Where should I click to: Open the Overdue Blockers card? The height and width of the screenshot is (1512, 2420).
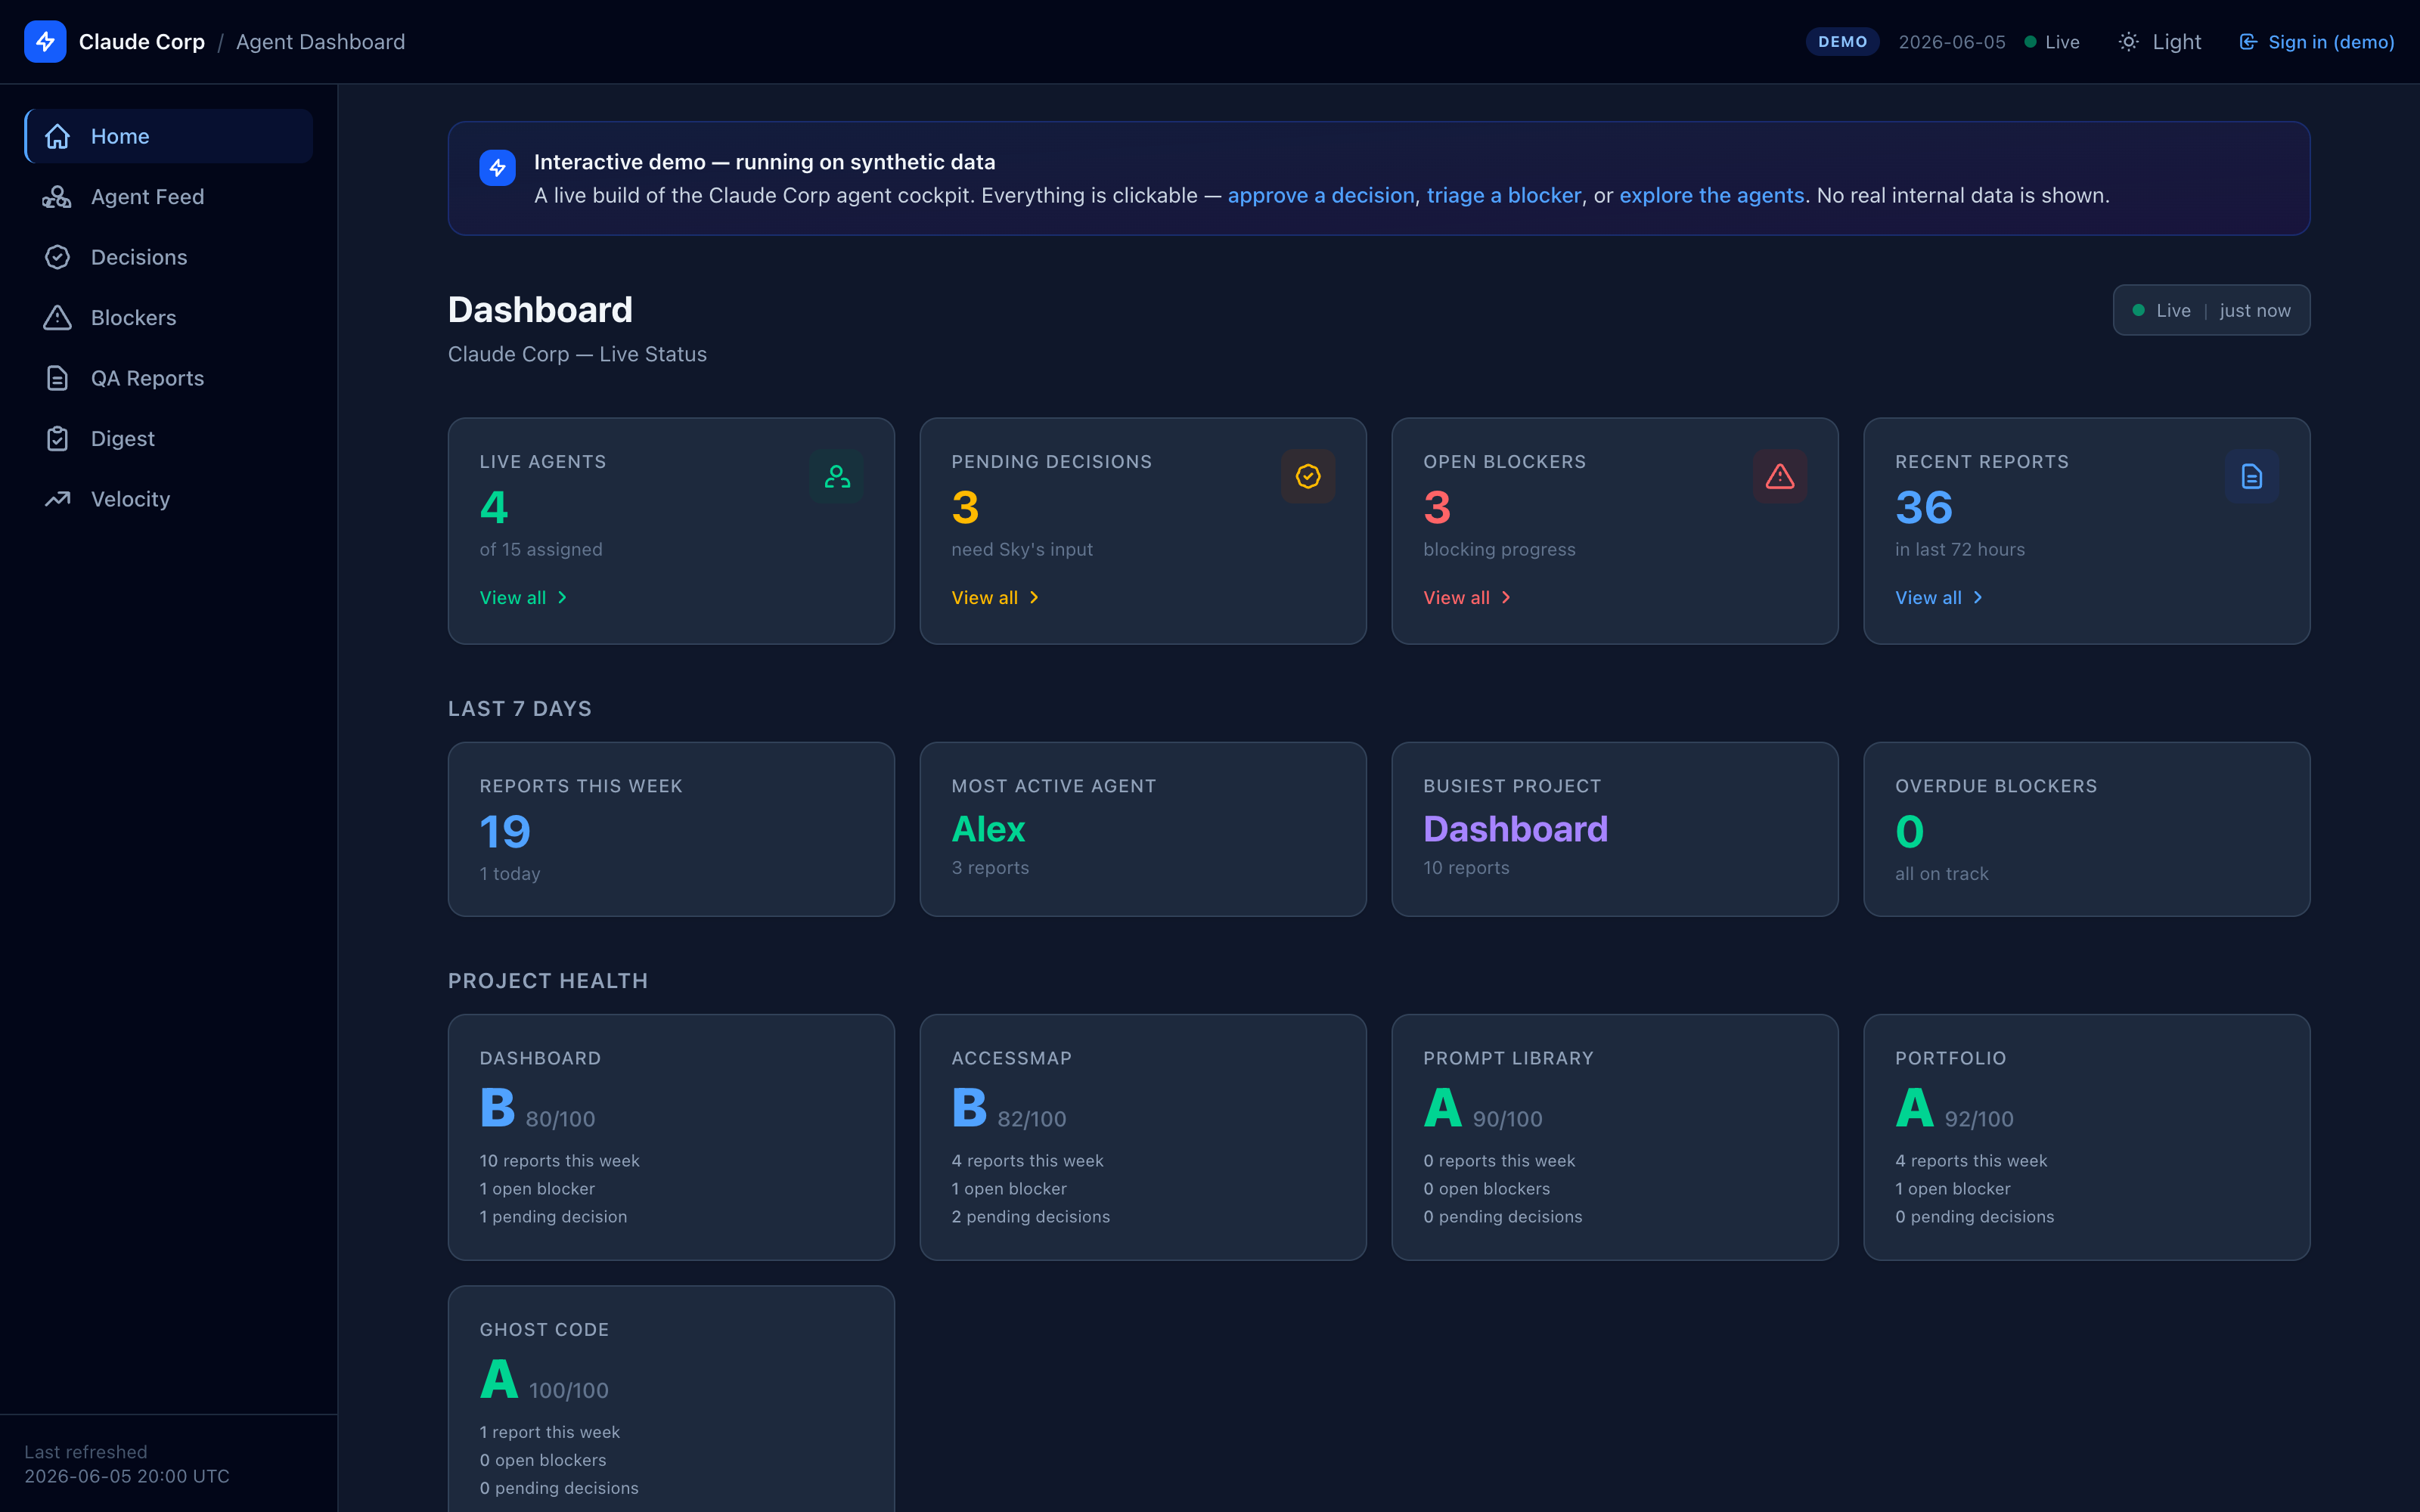[2087, 829]
